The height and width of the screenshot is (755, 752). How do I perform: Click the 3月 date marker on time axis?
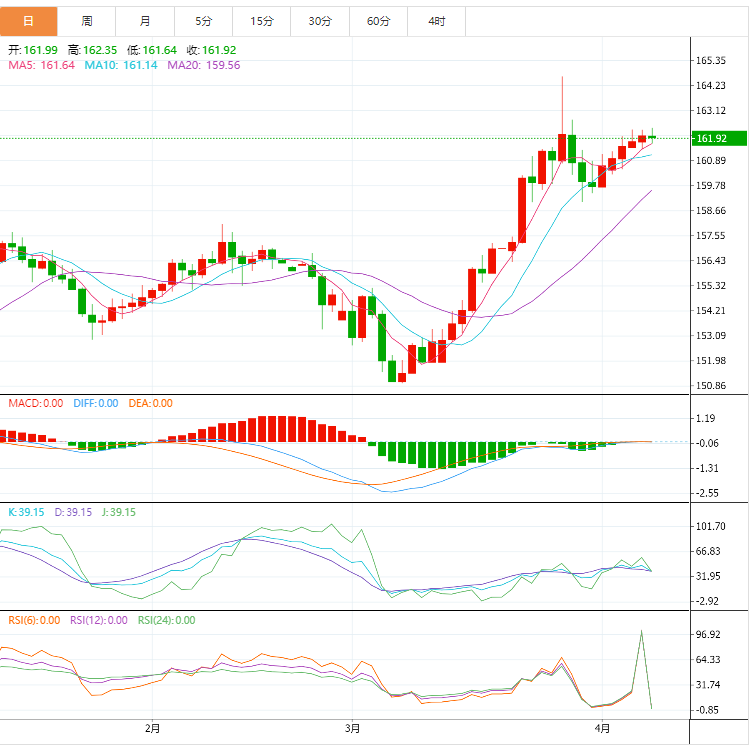click(x=352, y=728)
